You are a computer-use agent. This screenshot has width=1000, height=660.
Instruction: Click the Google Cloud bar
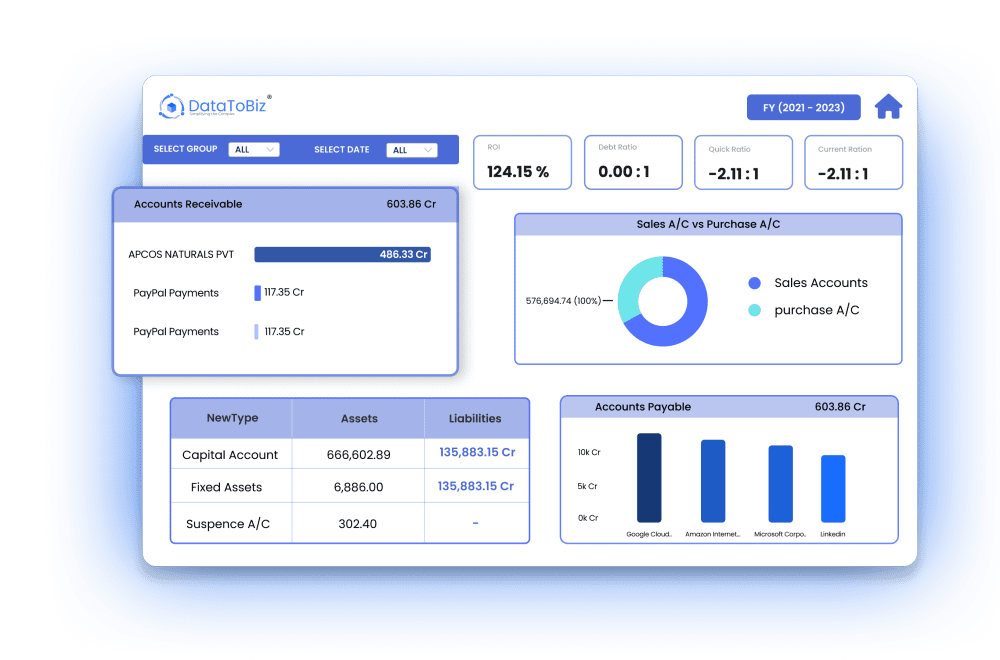click(x=649, y=477)
